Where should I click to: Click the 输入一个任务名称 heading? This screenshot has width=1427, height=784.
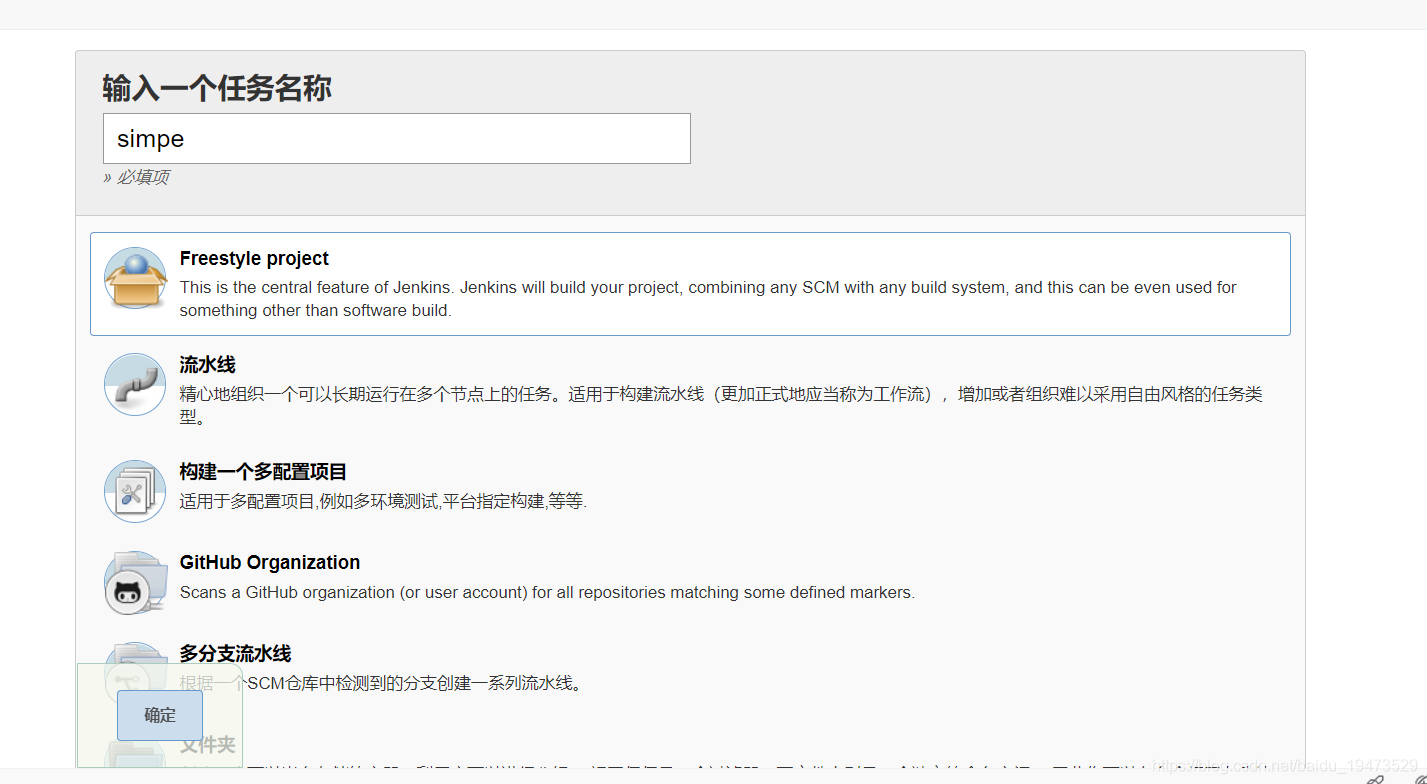pos(217,88)
